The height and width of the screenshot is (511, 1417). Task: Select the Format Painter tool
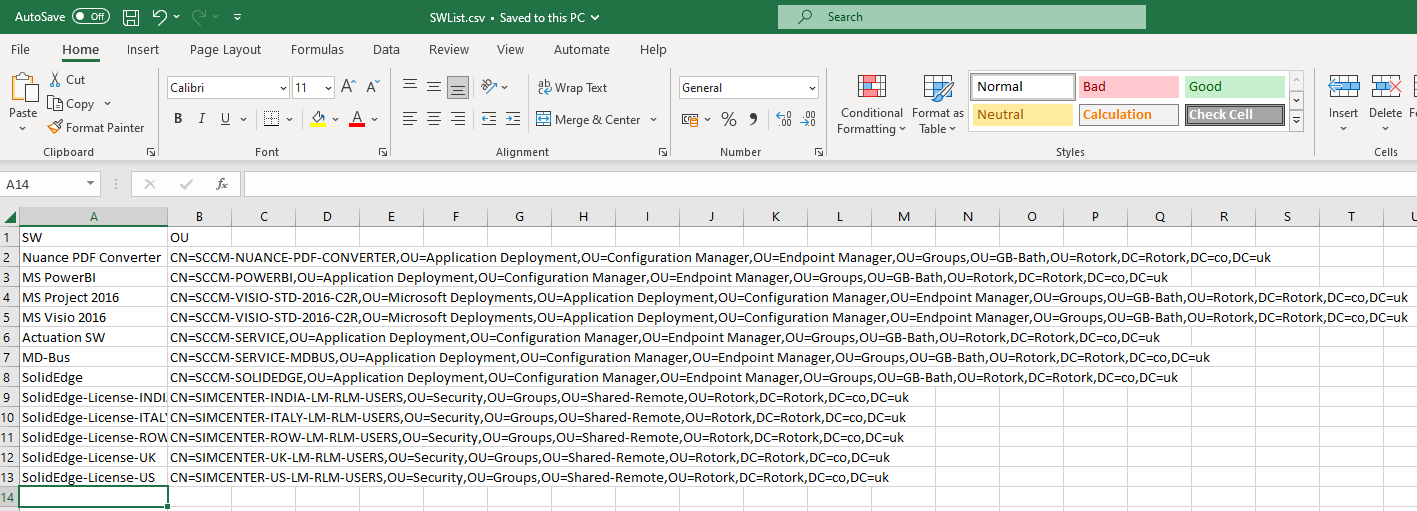[x=96, y=127]
